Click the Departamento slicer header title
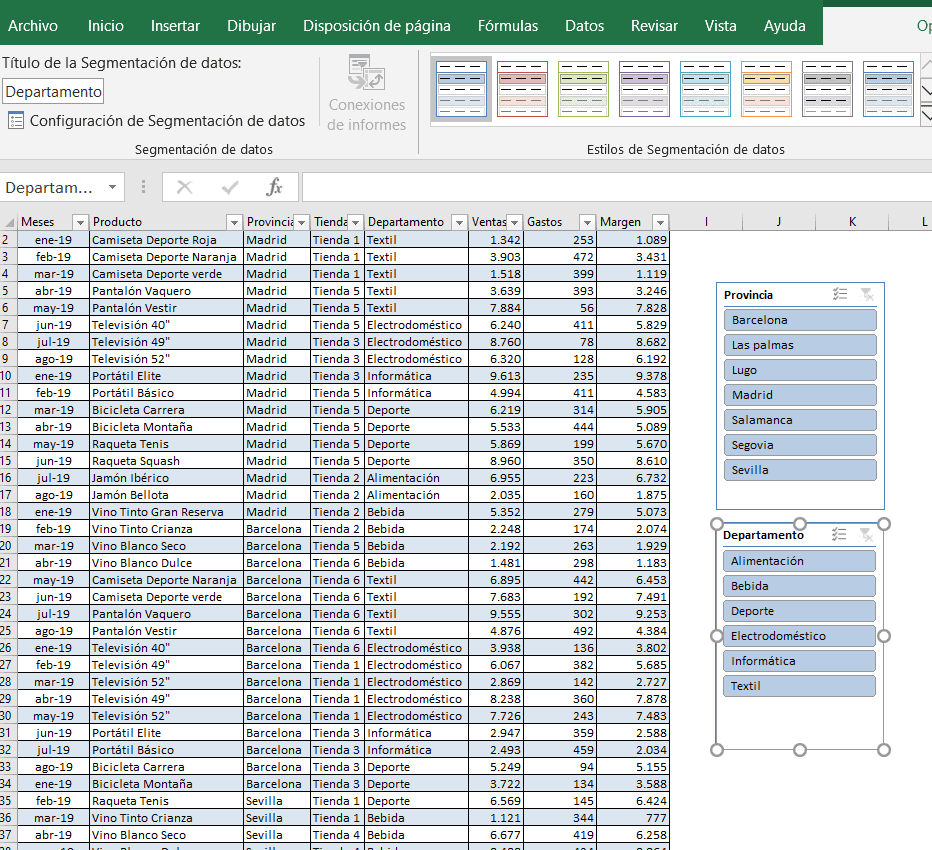The width and height of the screenshot is (932, 850). click(x=763, y=535)
